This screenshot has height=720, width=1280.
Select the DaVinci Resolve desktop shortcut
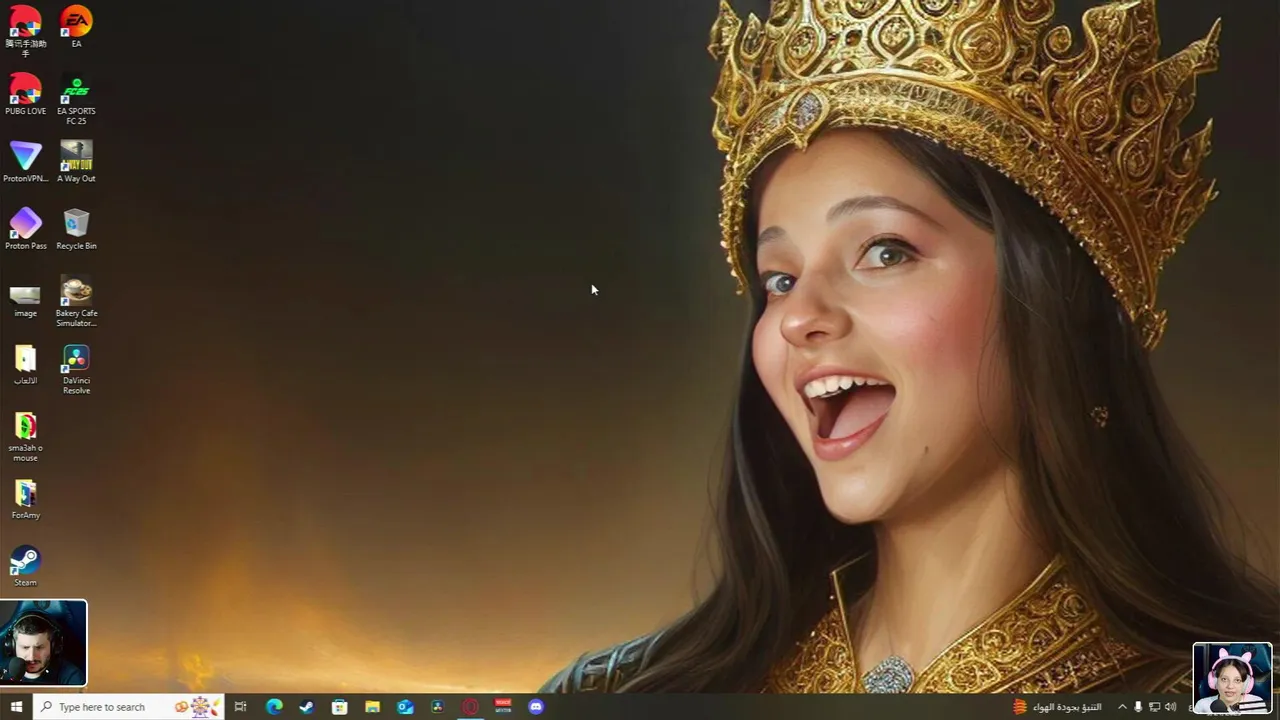coord(76,369)
